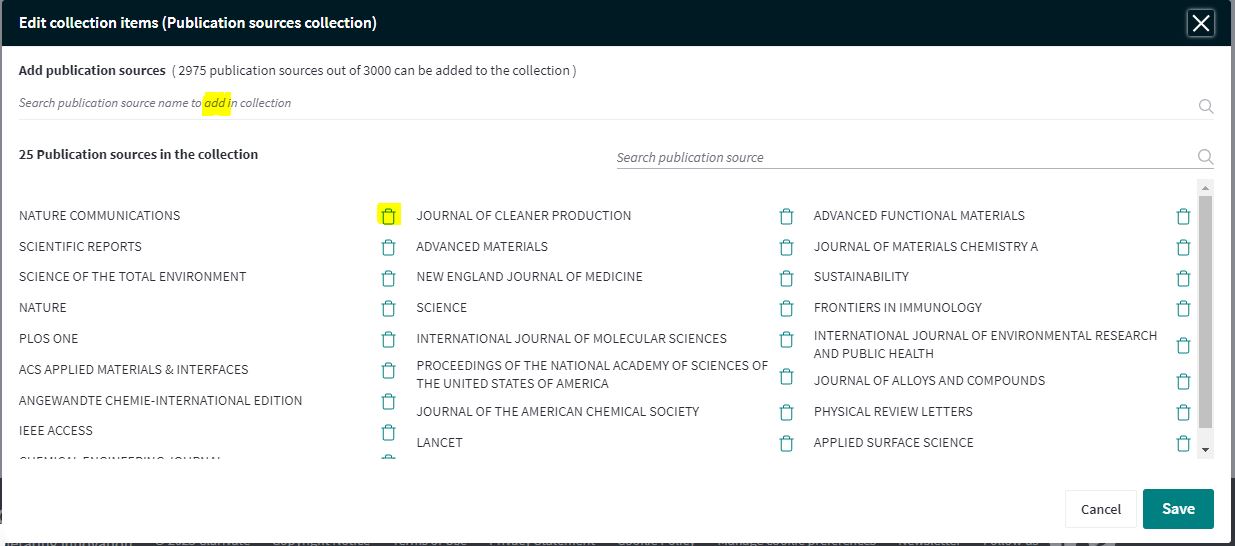
Task: Remove FRONTIERS IN IMMUNOLOGY from the collection
Action: pos(1183,309)
